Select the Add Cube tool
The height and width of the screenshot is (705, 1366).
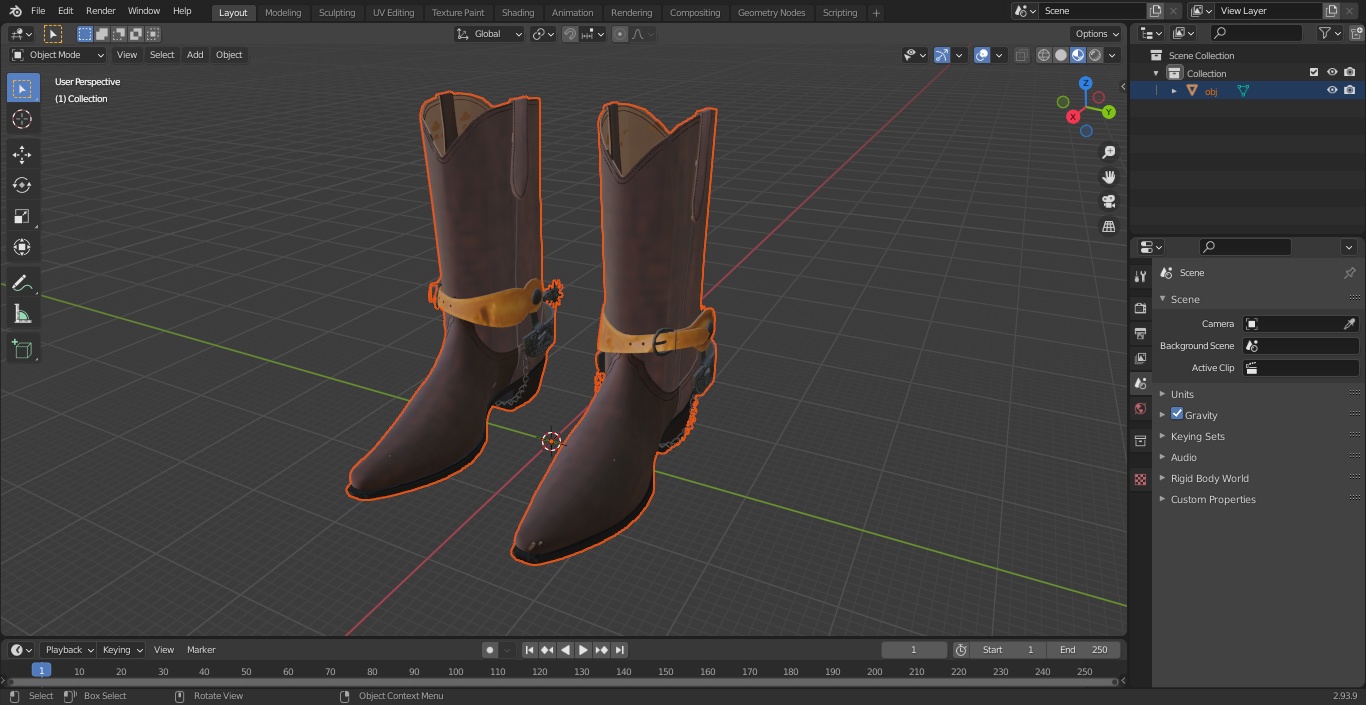coord(22,350)
